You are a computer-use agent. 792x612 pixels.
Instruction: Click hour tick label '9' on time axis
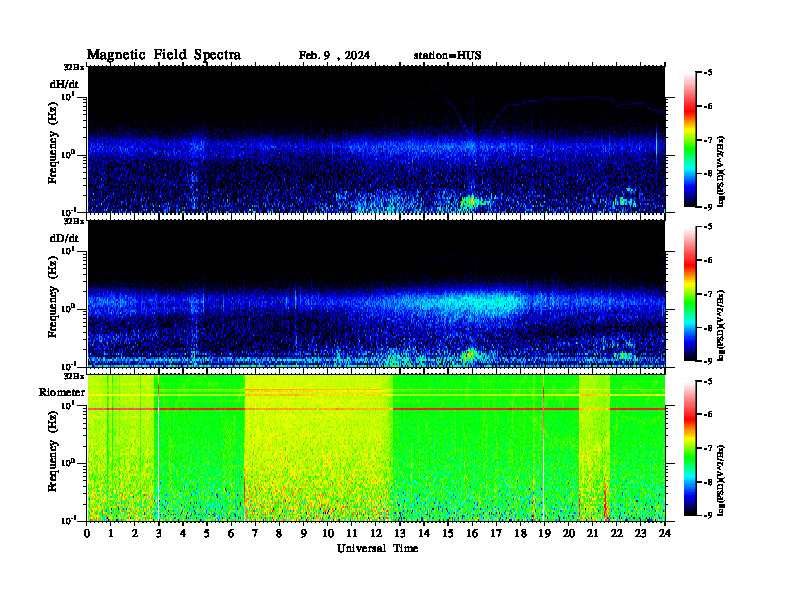pyautogui.click(x=304, y=533)
